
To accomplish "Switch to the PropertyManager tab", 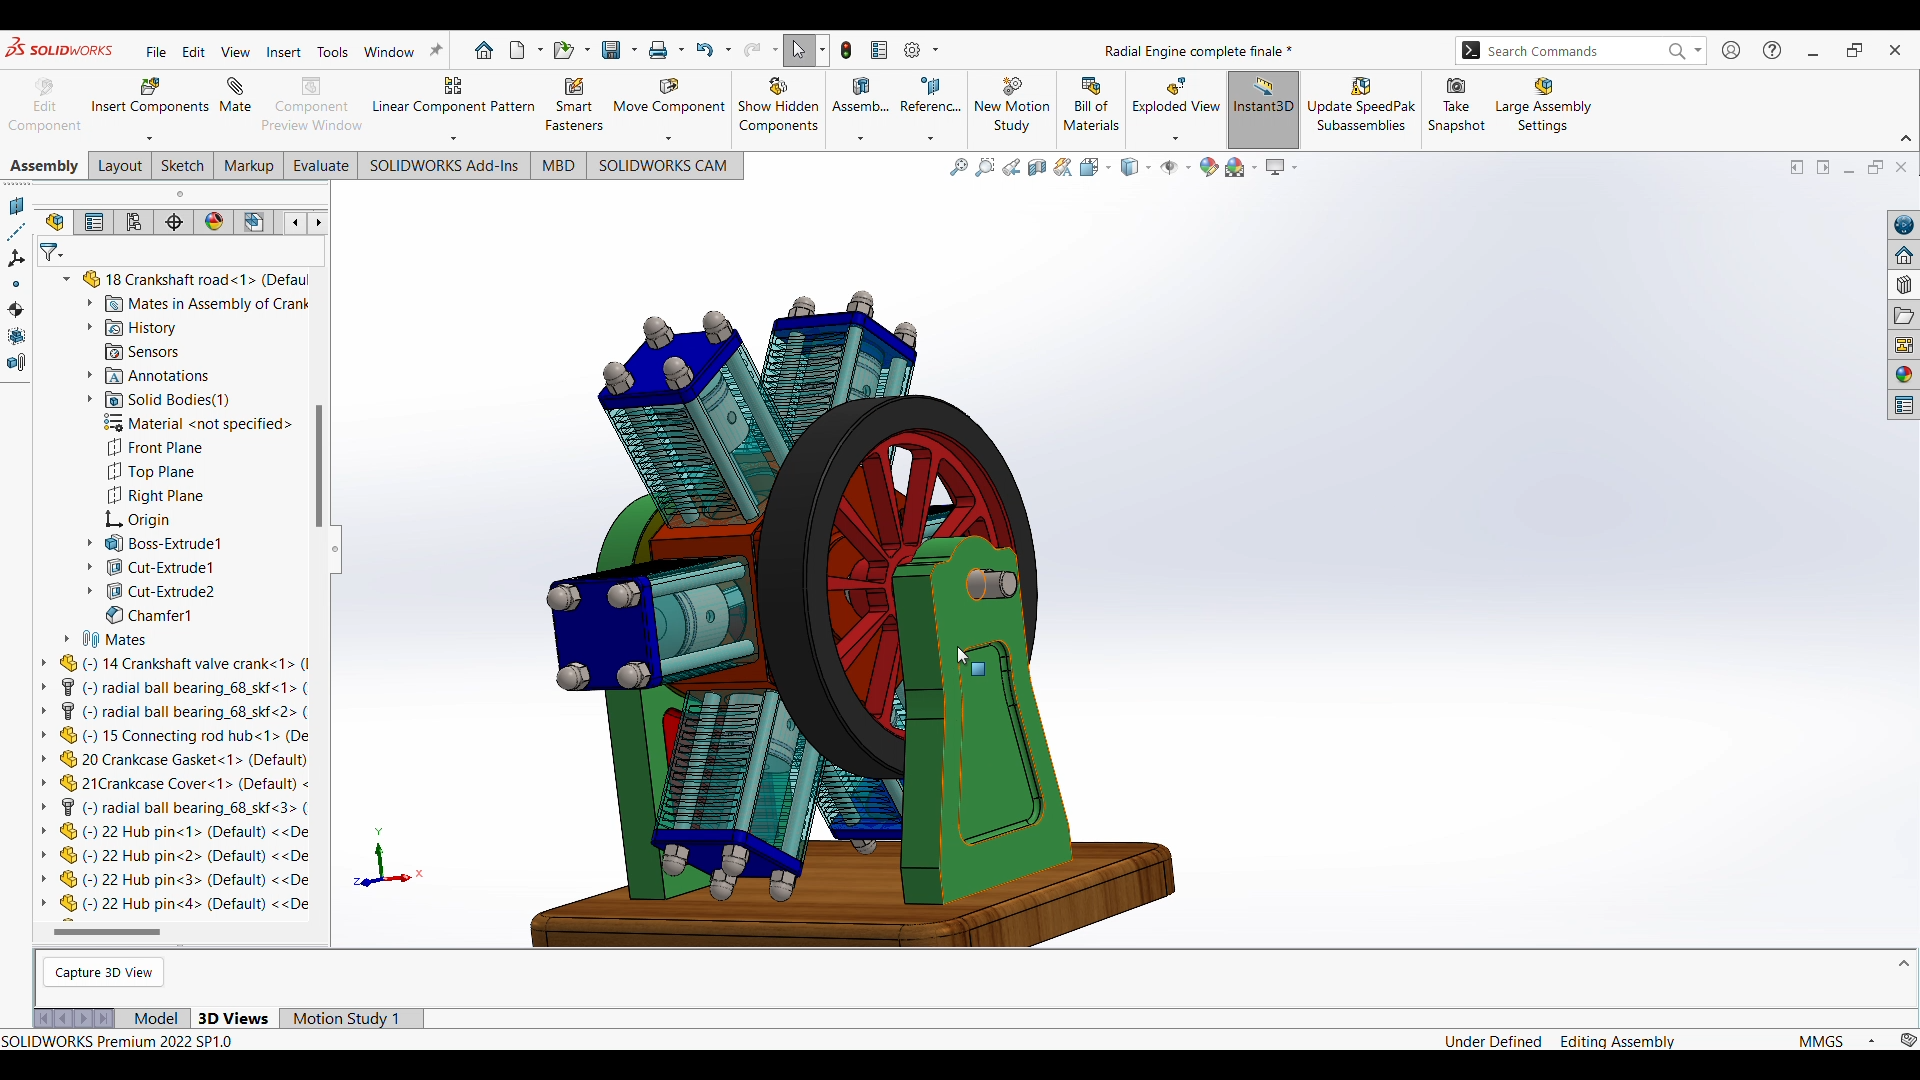I will point(95,222).
